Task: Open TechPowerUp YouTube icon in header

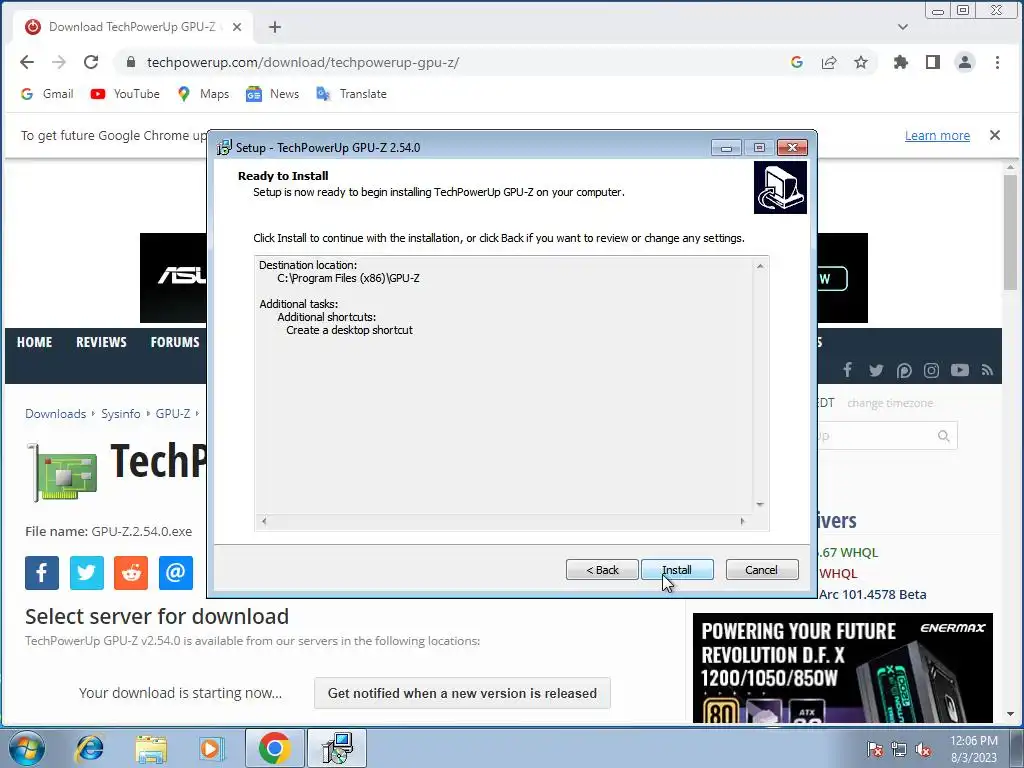Action: point(959,370)
